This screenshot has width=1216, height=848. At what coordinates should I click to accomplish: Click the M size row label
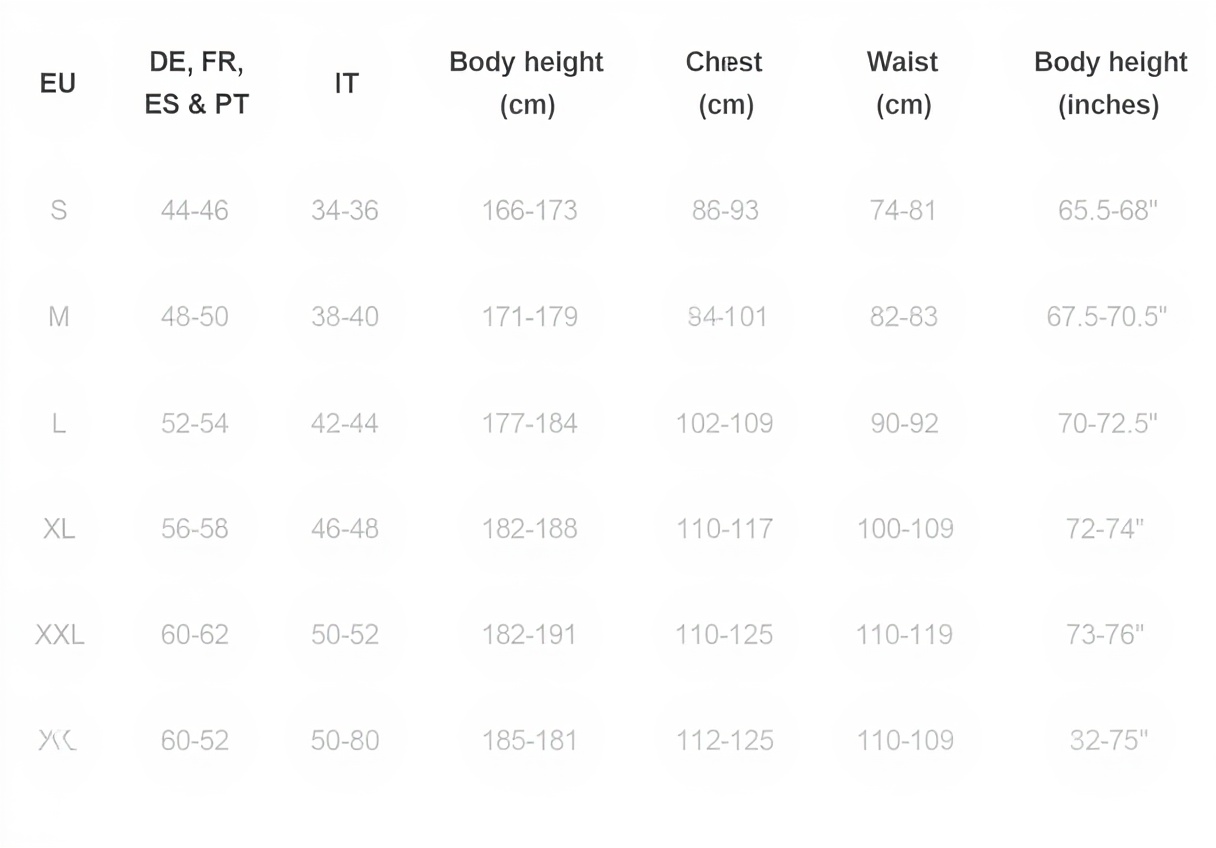pyautogui.click(x=59, y=317)
